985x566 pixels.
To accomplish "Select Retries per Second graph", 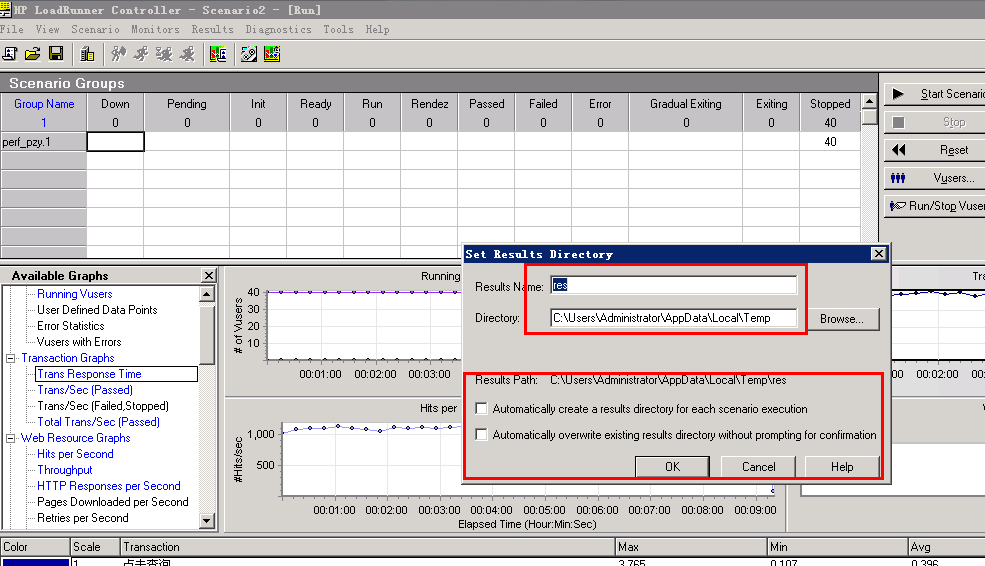I will pyautogui.click(x=82, y=518).
